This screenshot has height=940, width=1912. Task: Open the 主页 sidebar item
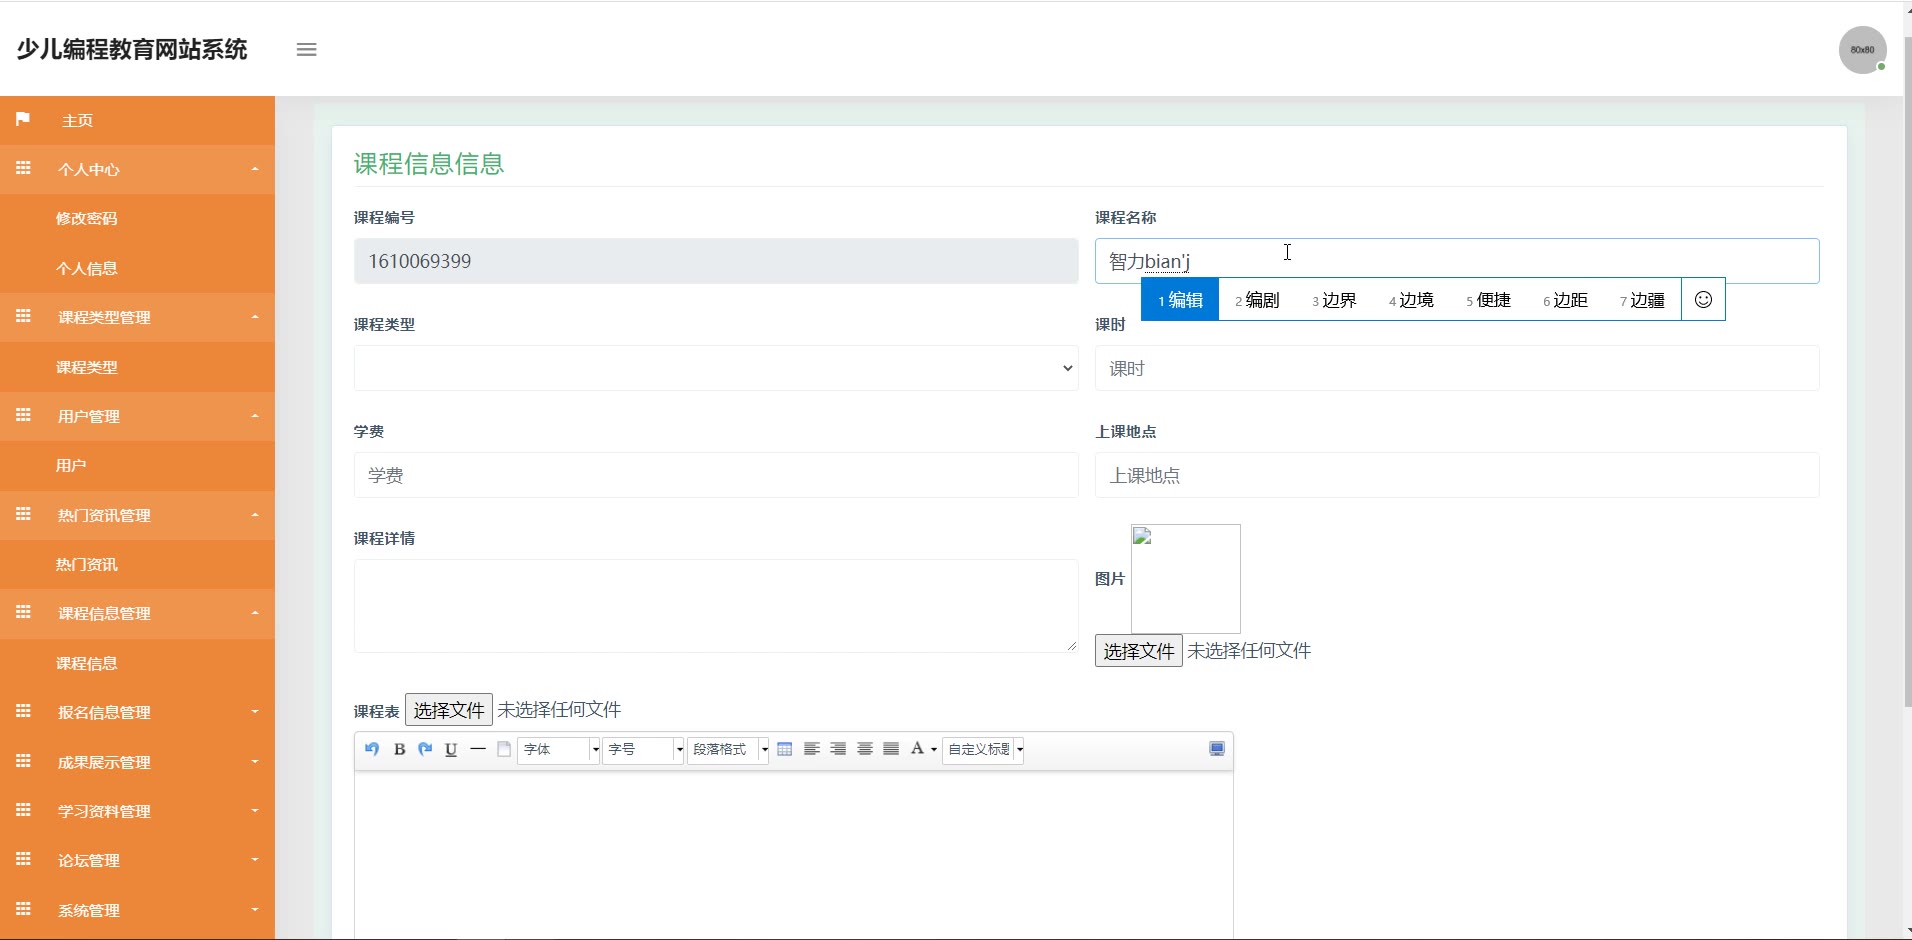(x=137, y=120)
